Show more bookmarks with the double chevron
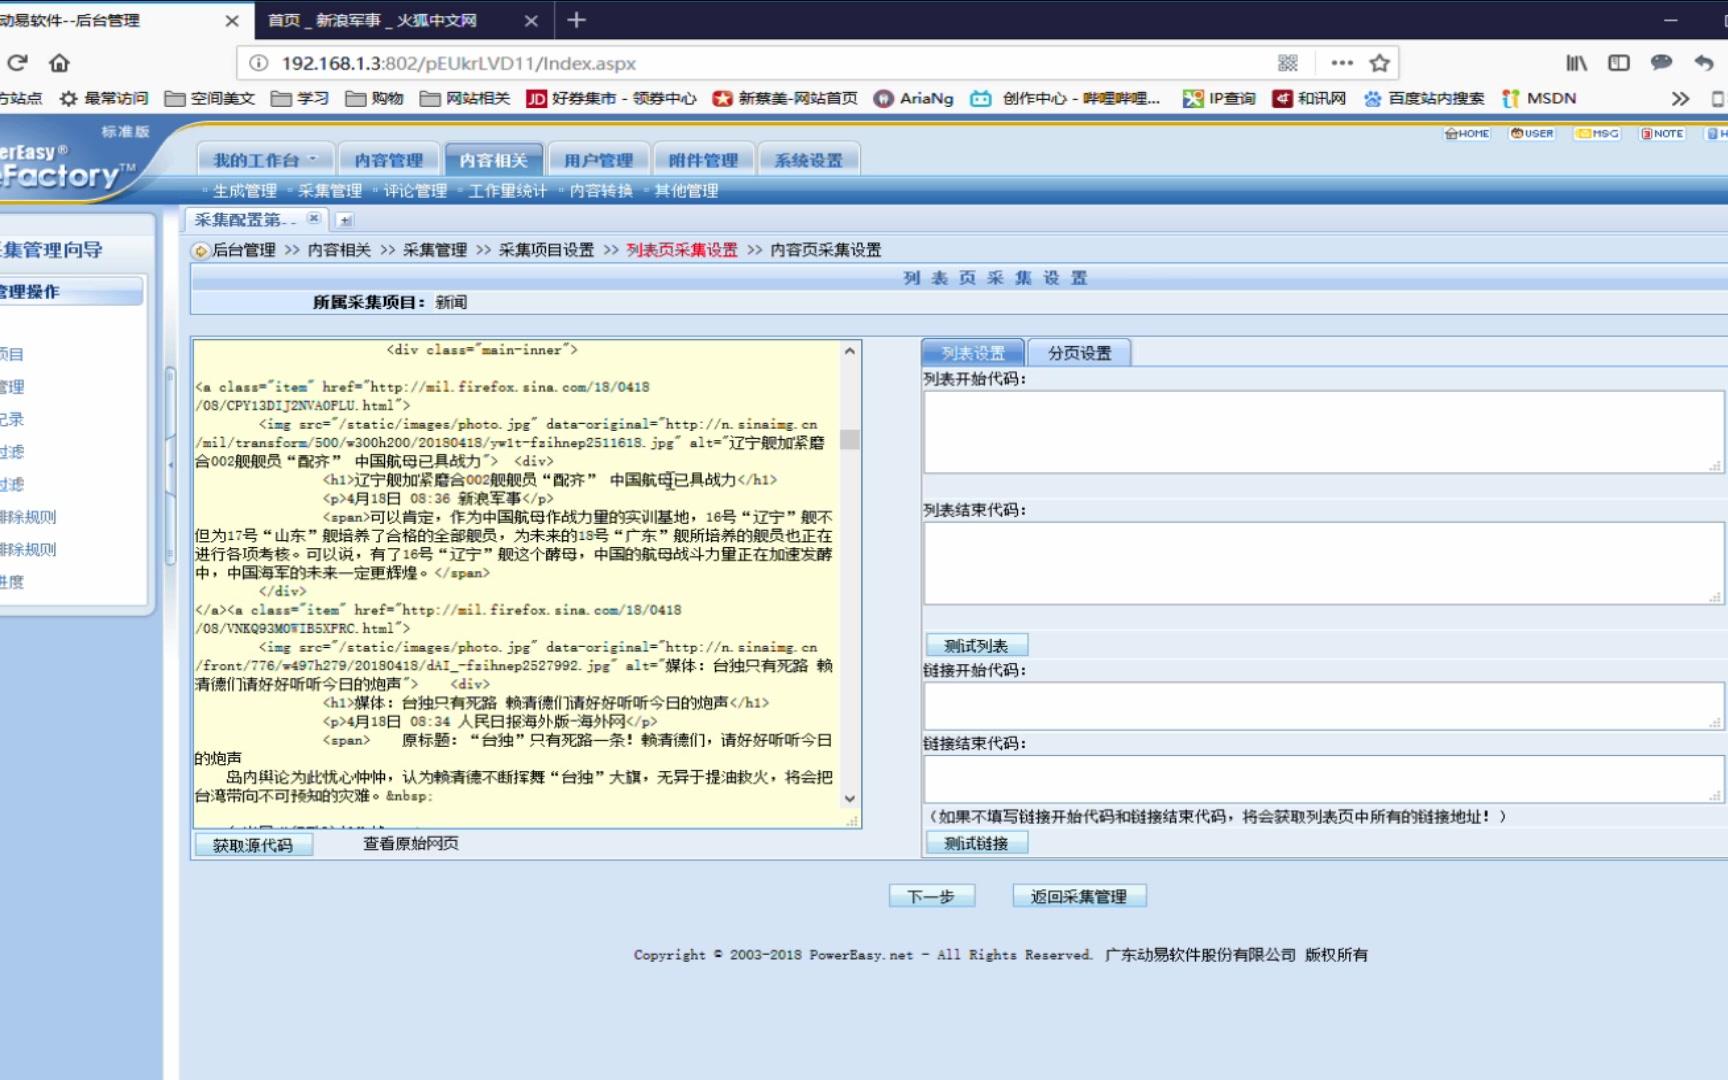 (x=1680, y=98)
